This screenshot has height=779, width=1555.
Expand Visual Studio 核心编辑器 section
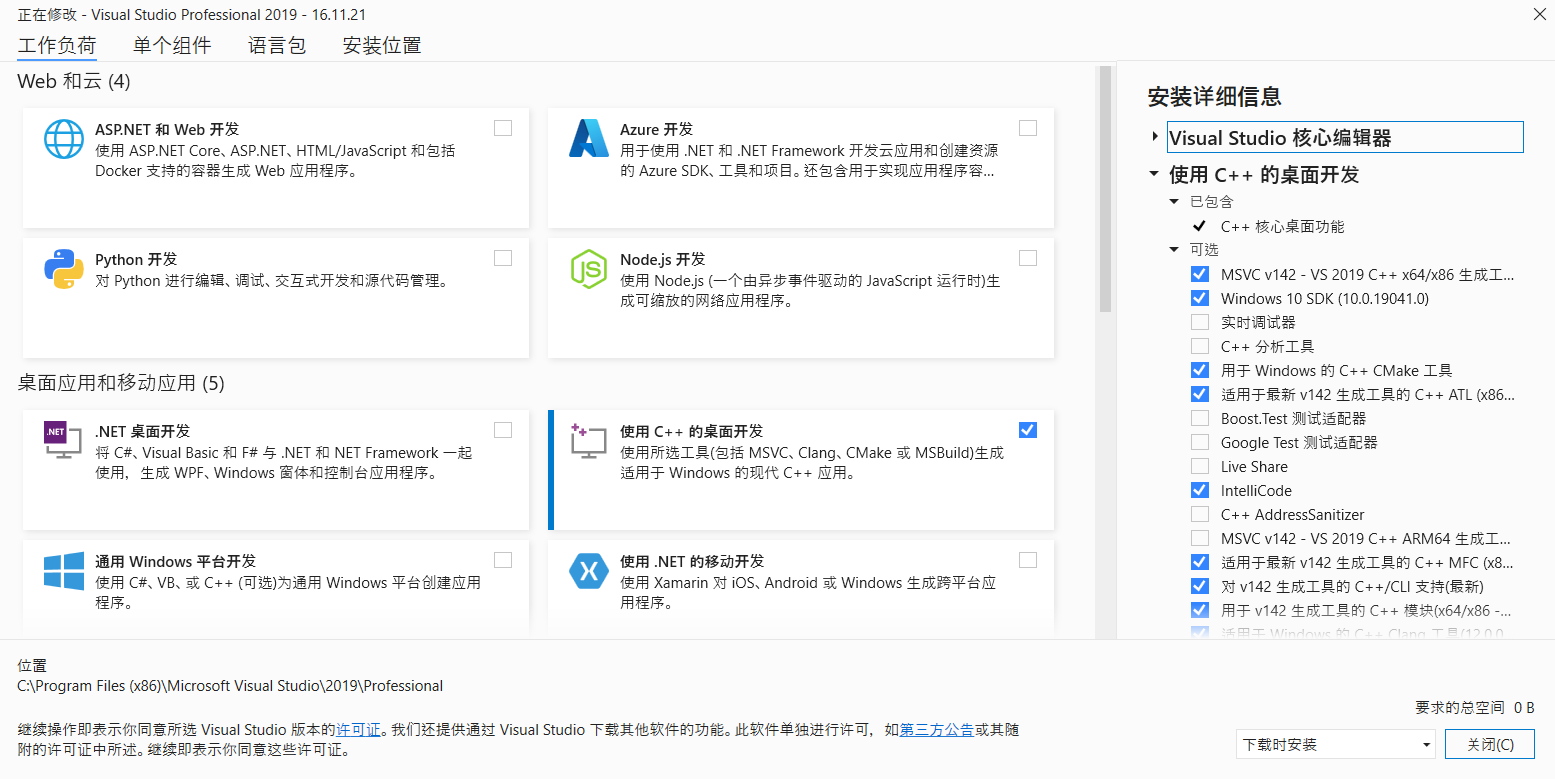point(1154,137)
